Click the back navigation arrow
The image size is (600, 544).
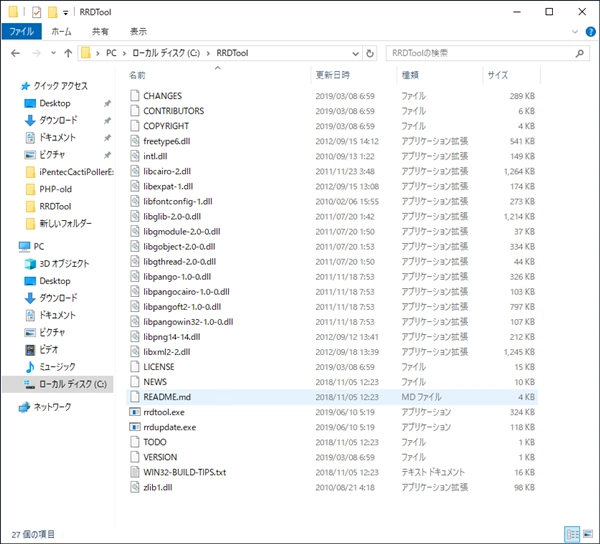tap(15, 53)
